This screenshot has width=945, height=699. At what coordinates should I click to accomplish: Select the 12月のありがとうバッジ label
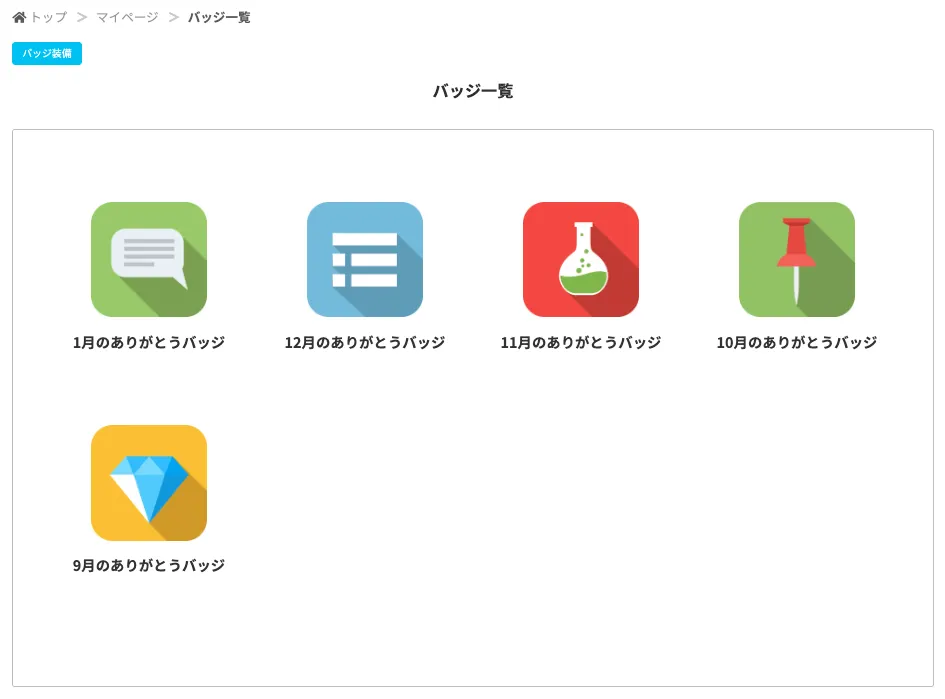coord(365,342)
